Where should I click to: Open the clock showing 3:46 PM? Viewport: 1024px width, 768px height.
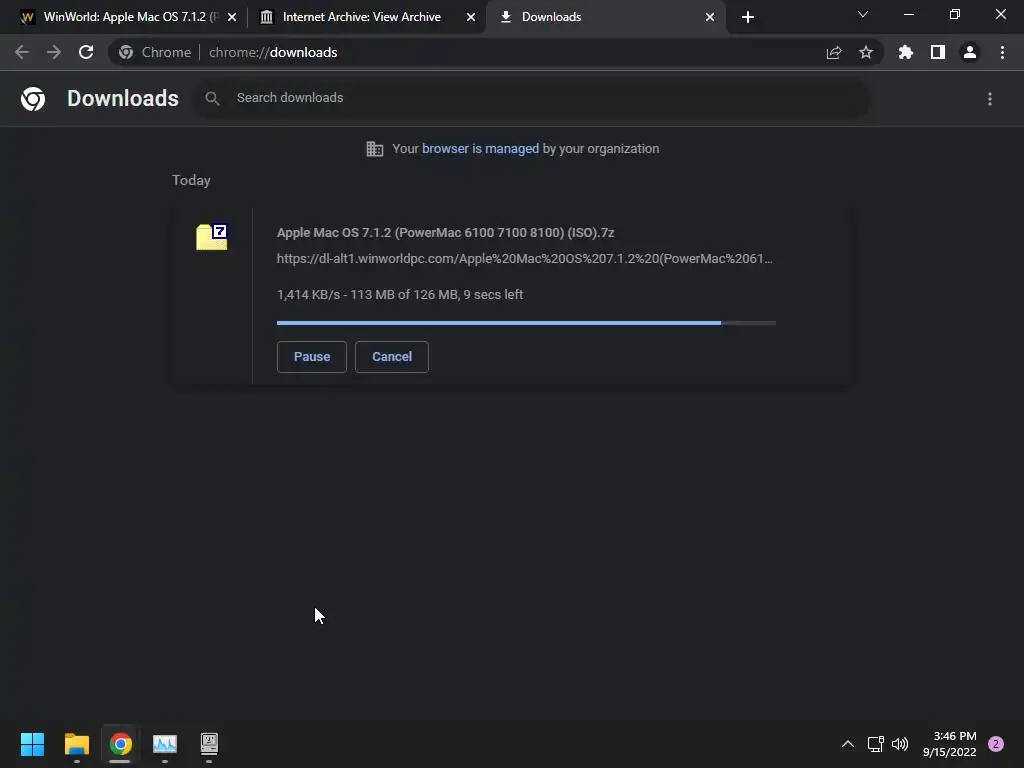pos(950,744)
